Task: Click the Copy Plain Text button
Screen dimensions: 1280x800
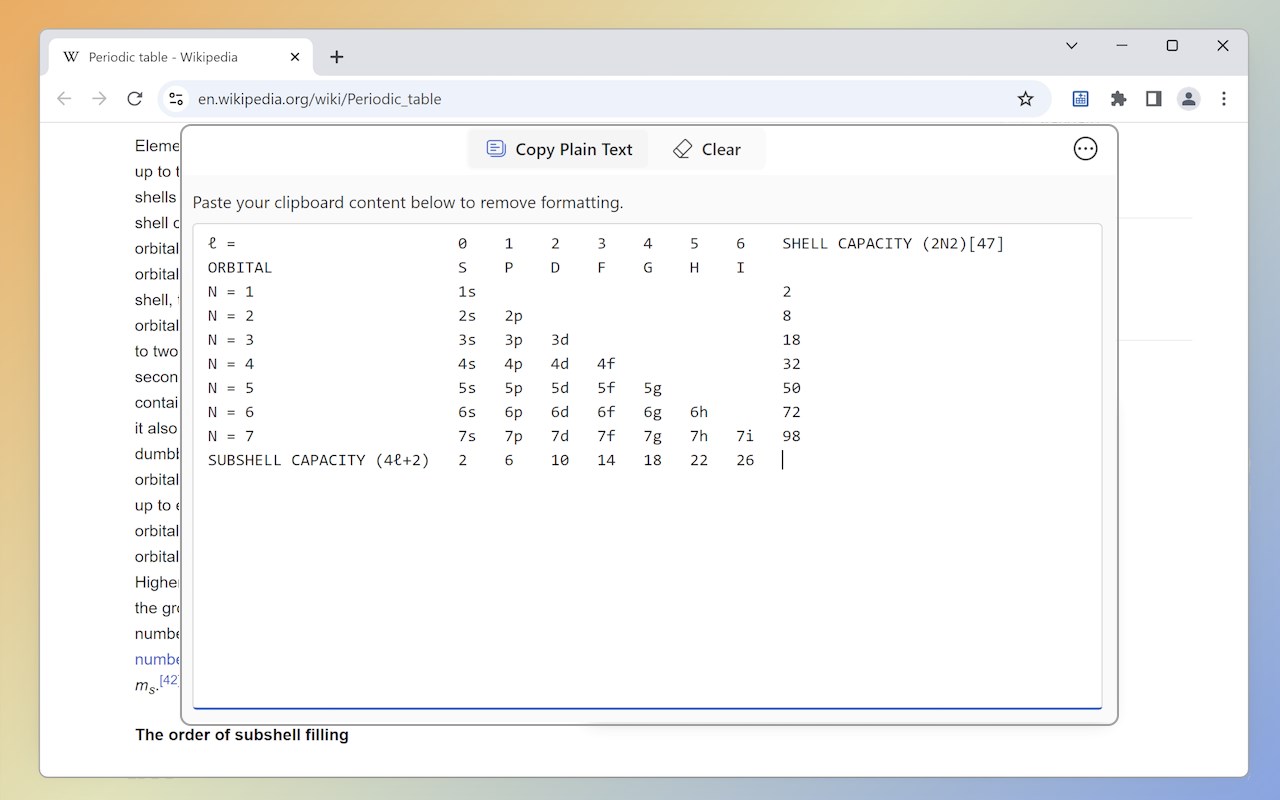Action: pyautogui.click(x=558, y=149)
